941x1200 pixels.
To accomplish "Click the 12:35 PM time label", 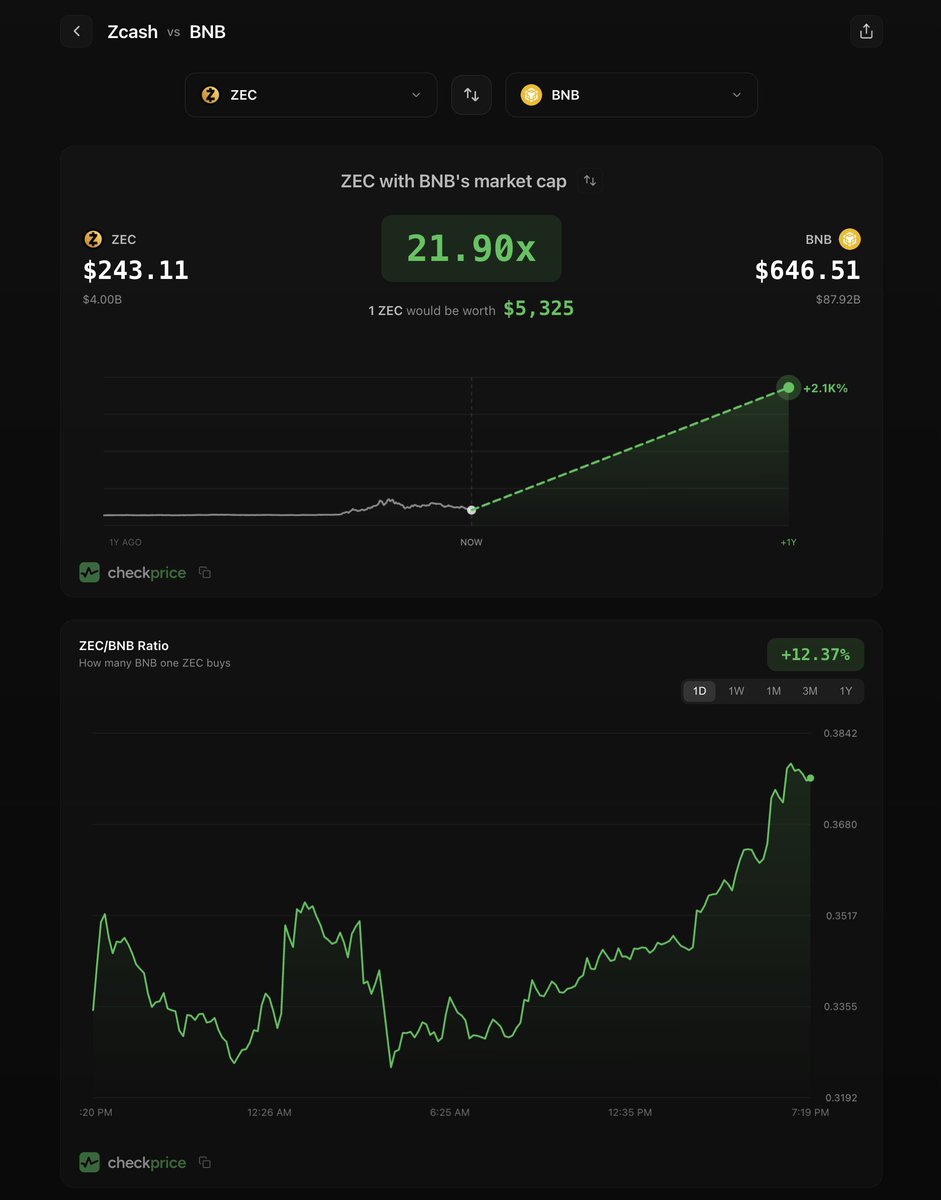I will pyautogui.click(x=630, y=1112).
